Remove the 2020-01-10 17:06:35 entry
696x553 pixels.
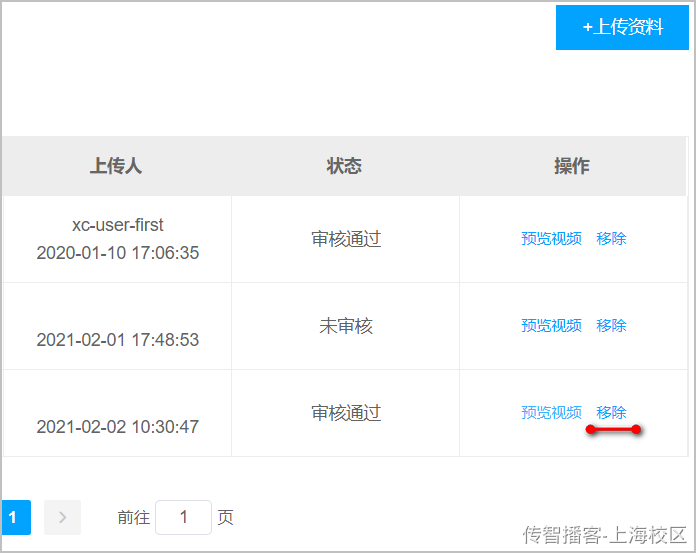611,239
